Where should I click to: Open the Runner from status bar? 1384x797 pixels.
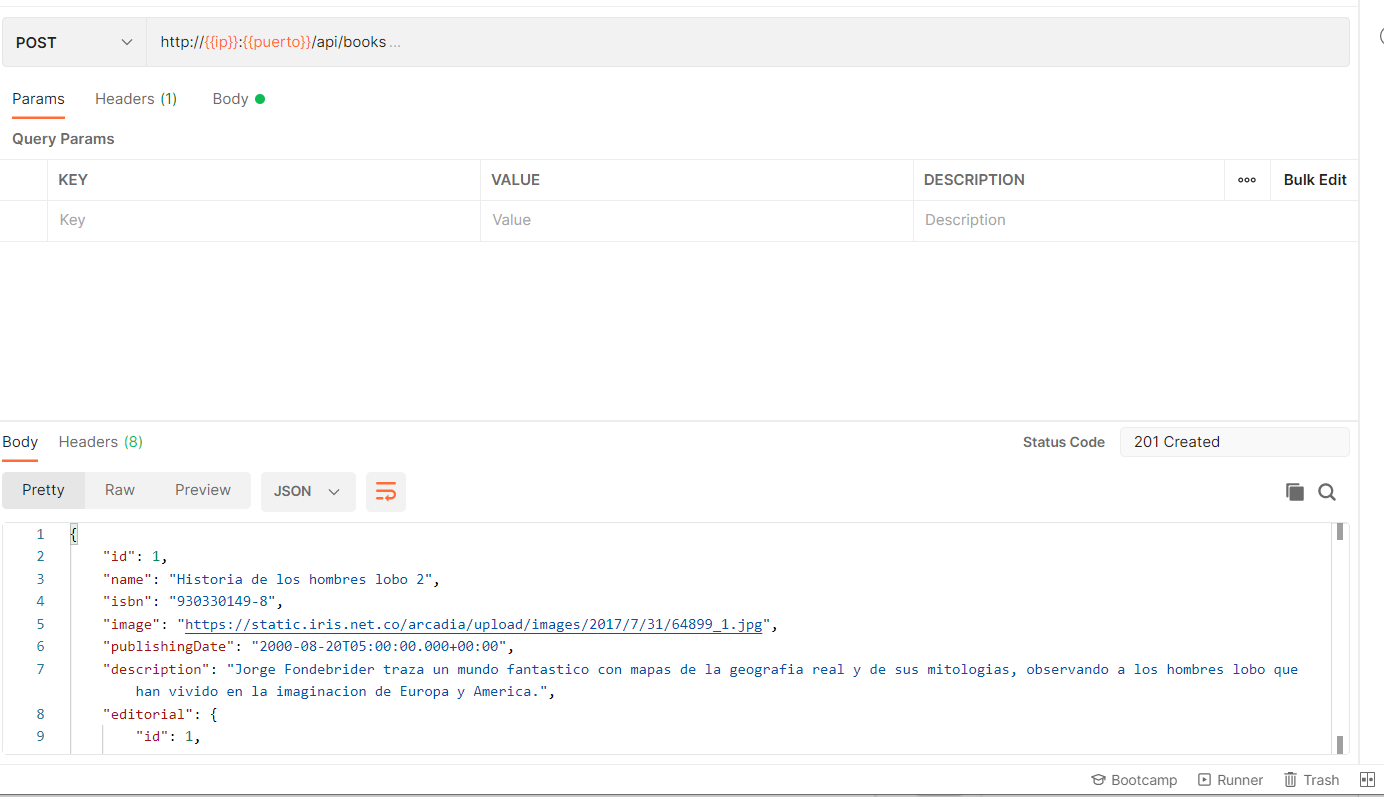(x=1231, y=780)
